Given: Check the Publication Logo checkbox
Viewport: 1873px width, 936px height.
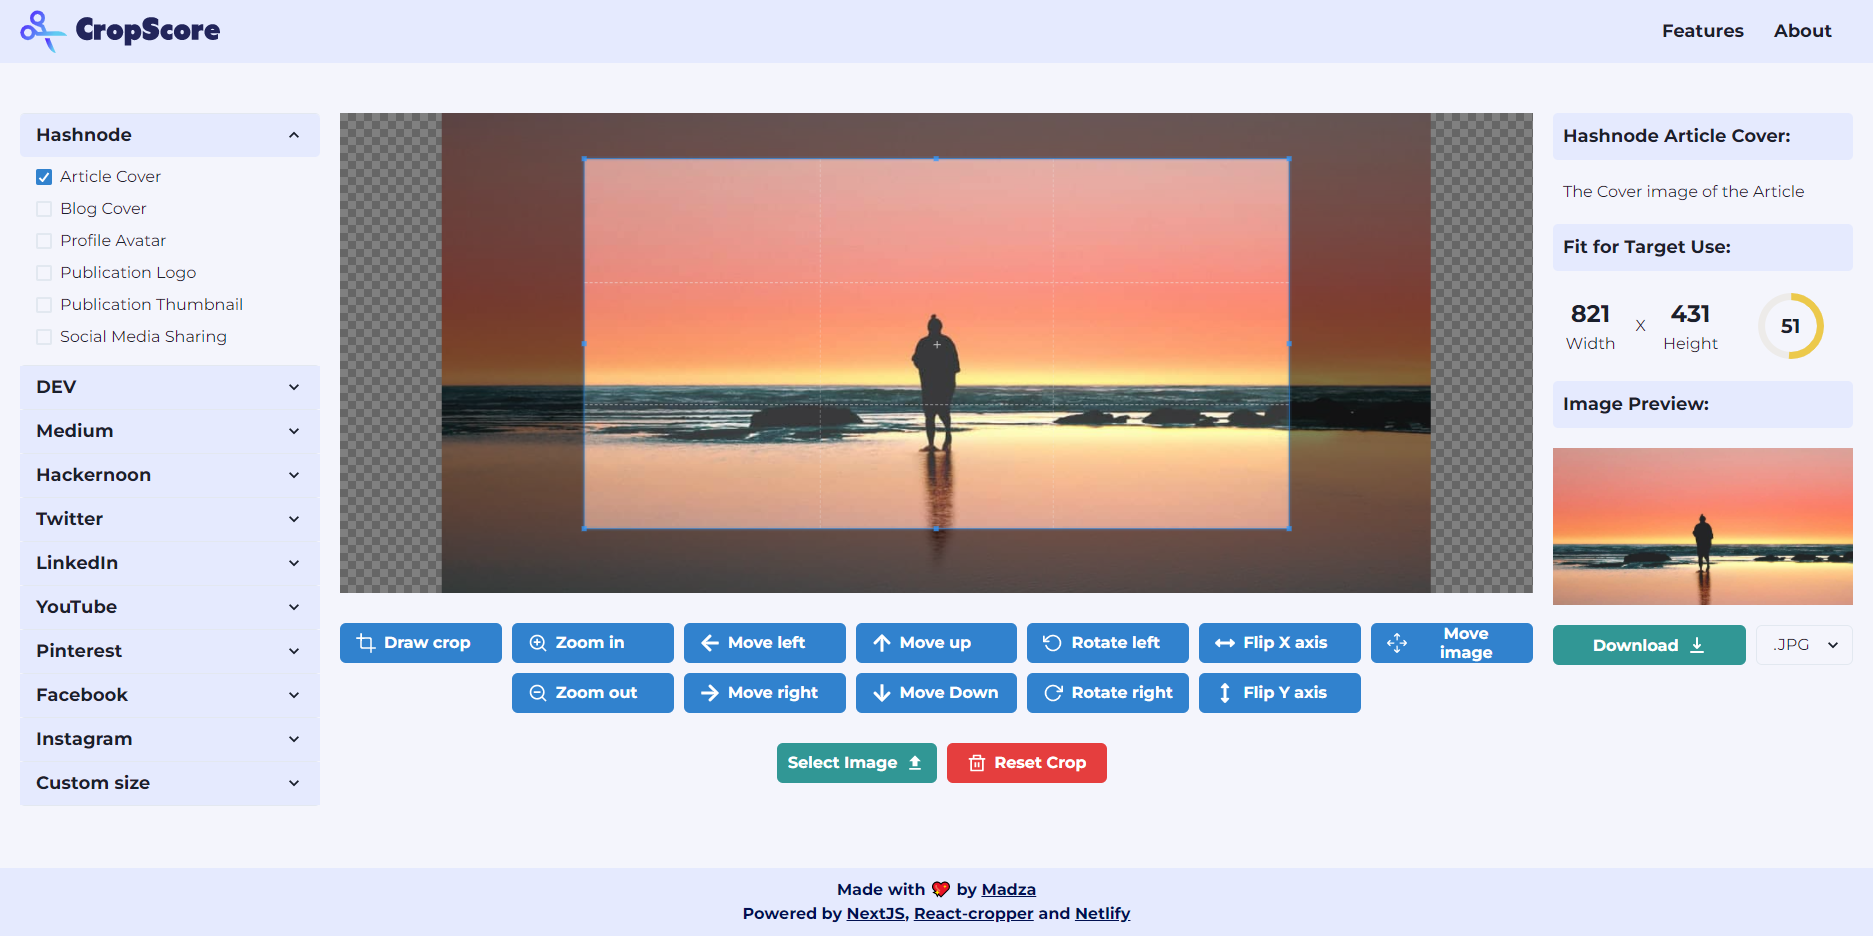Looking at the screenshot, I should (x=44, y=273).
